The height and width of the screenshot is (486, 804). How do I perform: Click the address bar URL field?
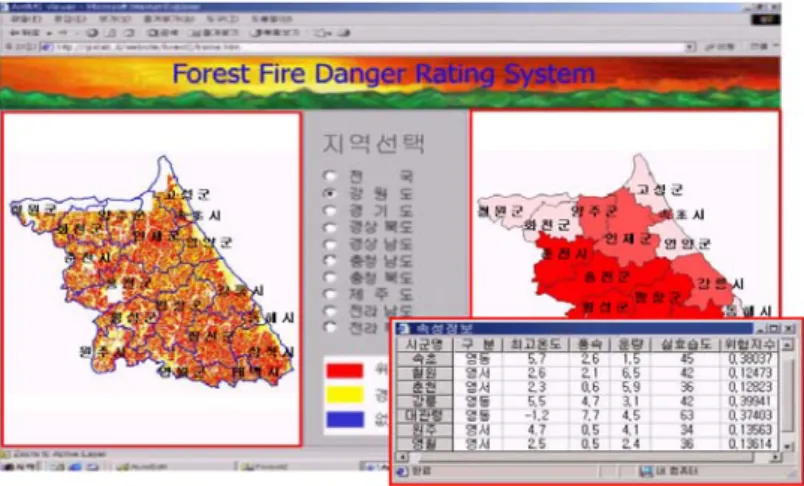click(369, 47)
